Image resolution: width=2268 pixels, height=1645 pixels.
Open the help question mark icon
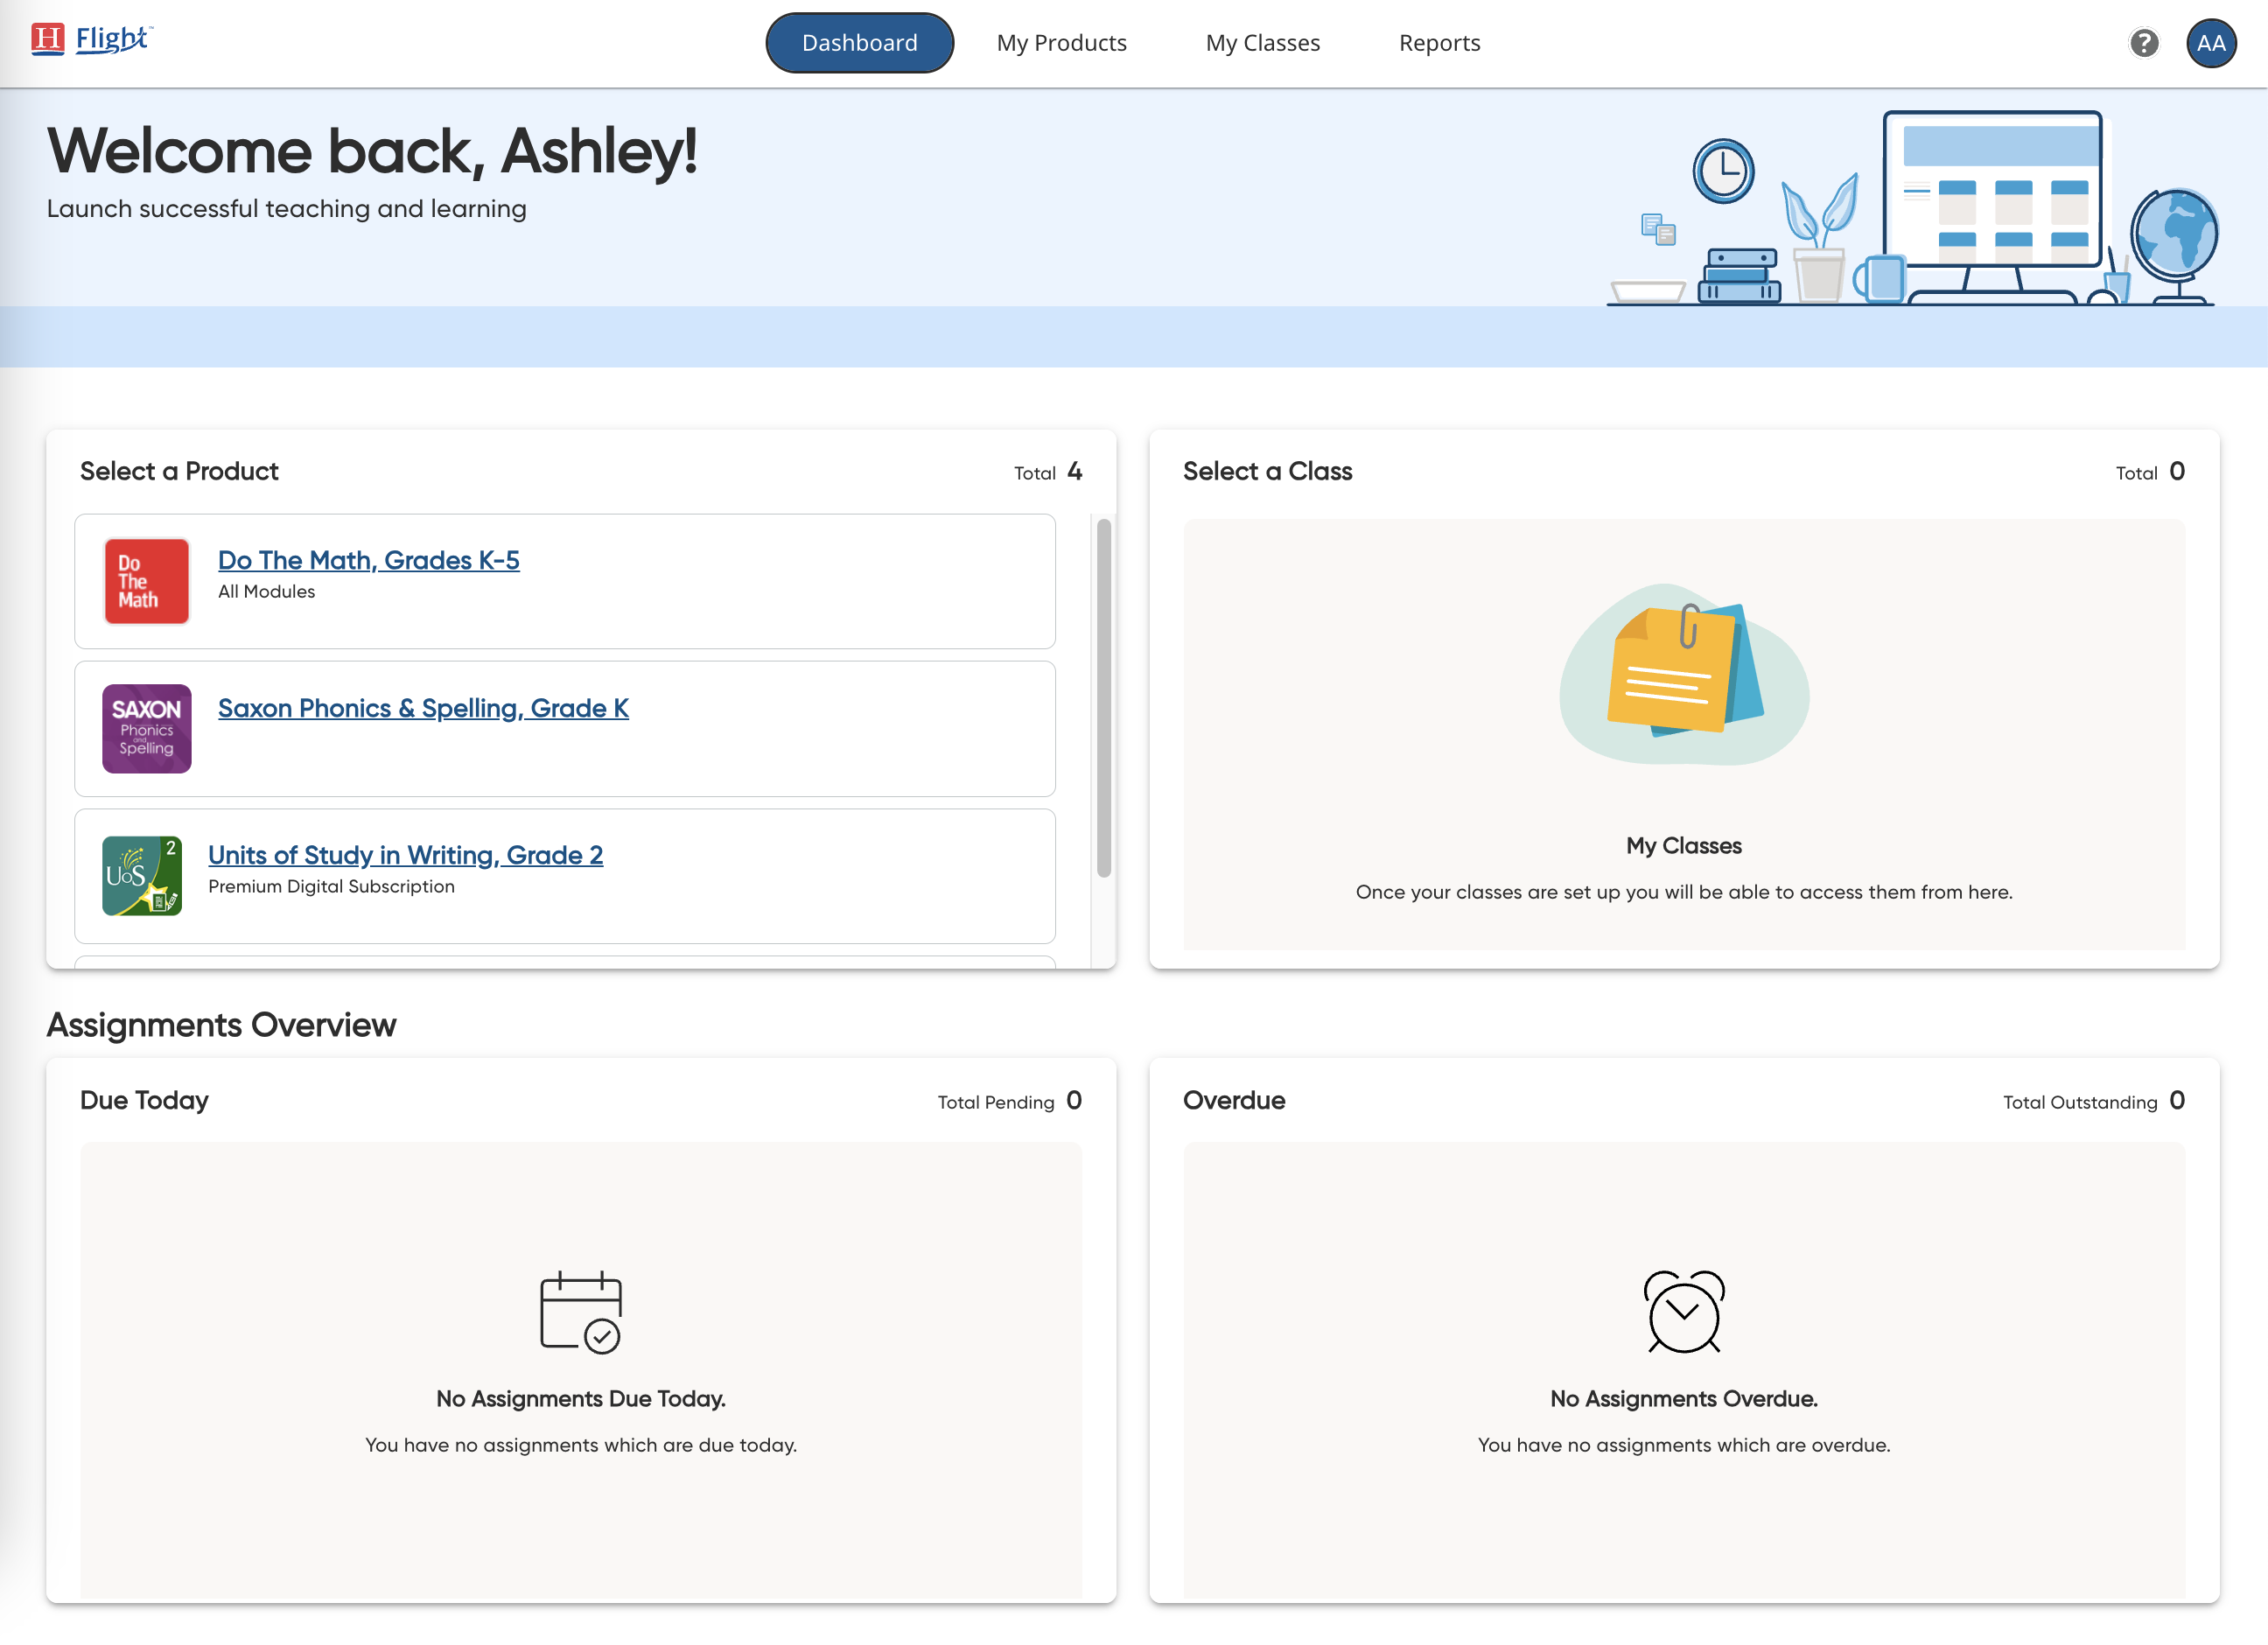[2143, 43]
